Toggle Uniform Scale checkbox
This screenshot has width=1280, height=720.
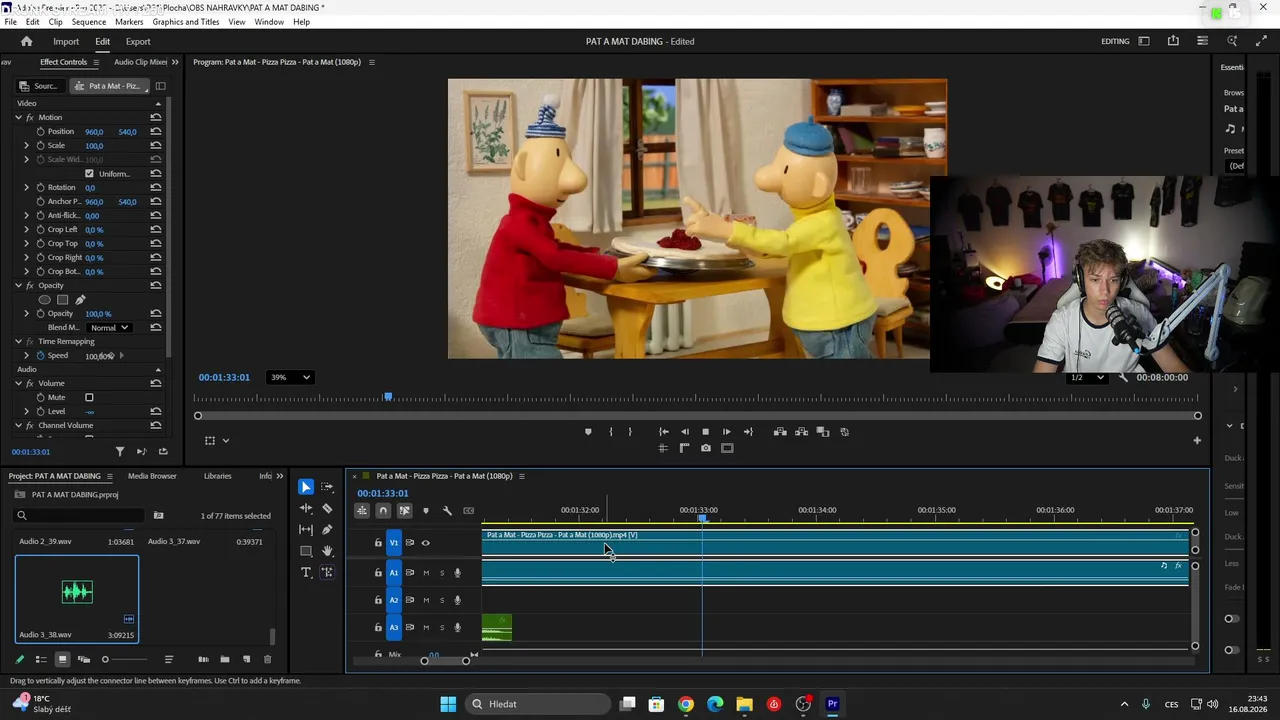click(89, 174)
